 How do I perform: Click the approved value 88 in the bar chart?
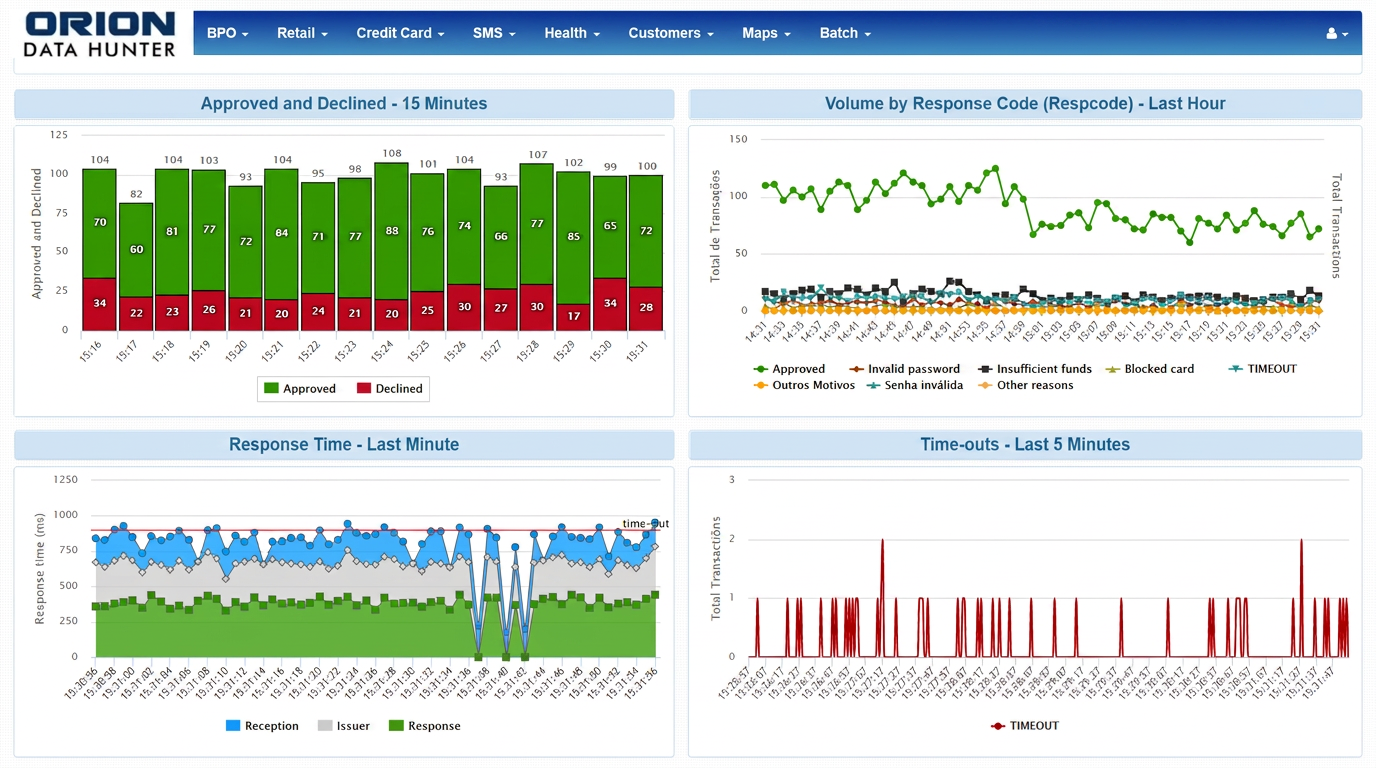[391, 231]
